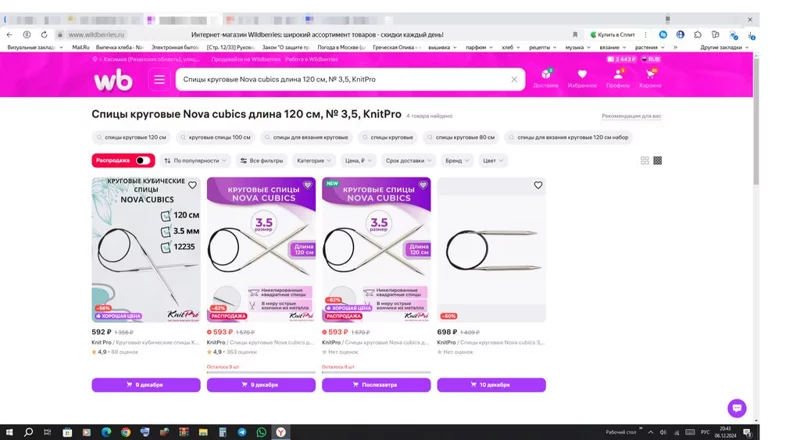
Task: Open Microsoft Edge from taskbar
Action: 106,432
